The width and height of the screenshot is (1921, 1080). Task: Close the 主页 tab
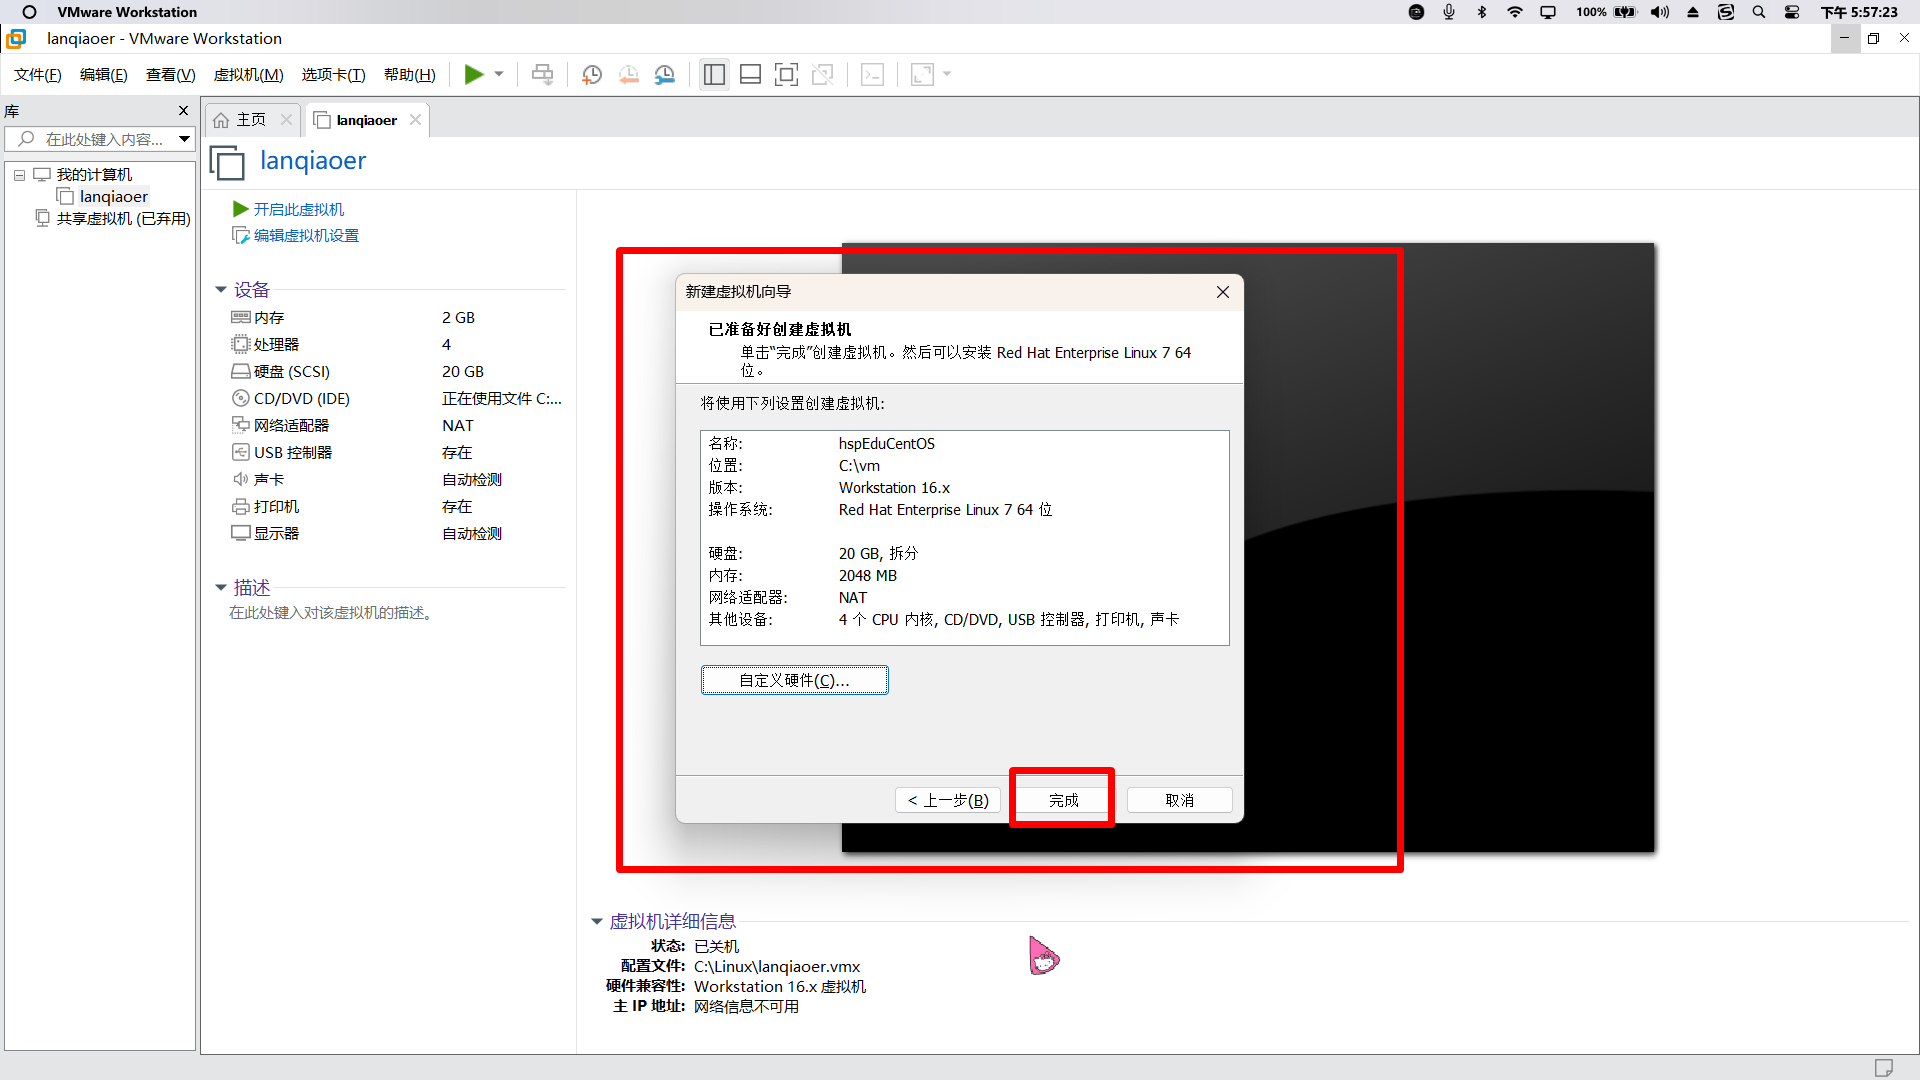[287, 120]
